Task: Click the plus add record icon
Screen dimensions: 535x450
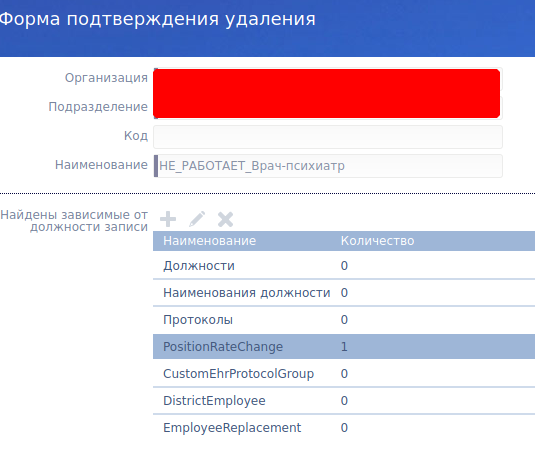Action: coord(168,219)
